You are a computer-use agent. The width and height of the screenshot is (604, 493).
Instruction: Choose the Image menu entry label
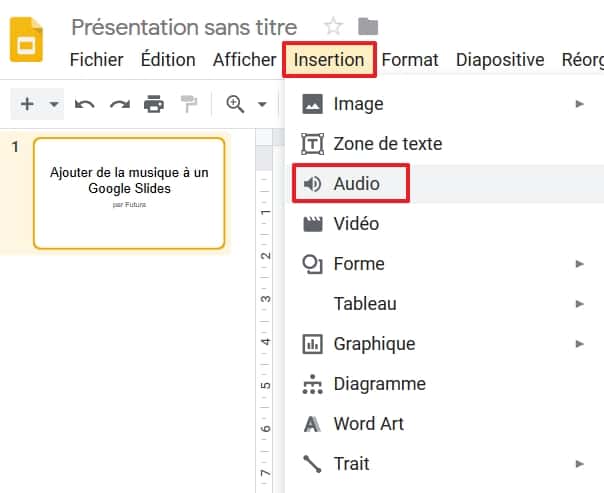tap(358, 104)
